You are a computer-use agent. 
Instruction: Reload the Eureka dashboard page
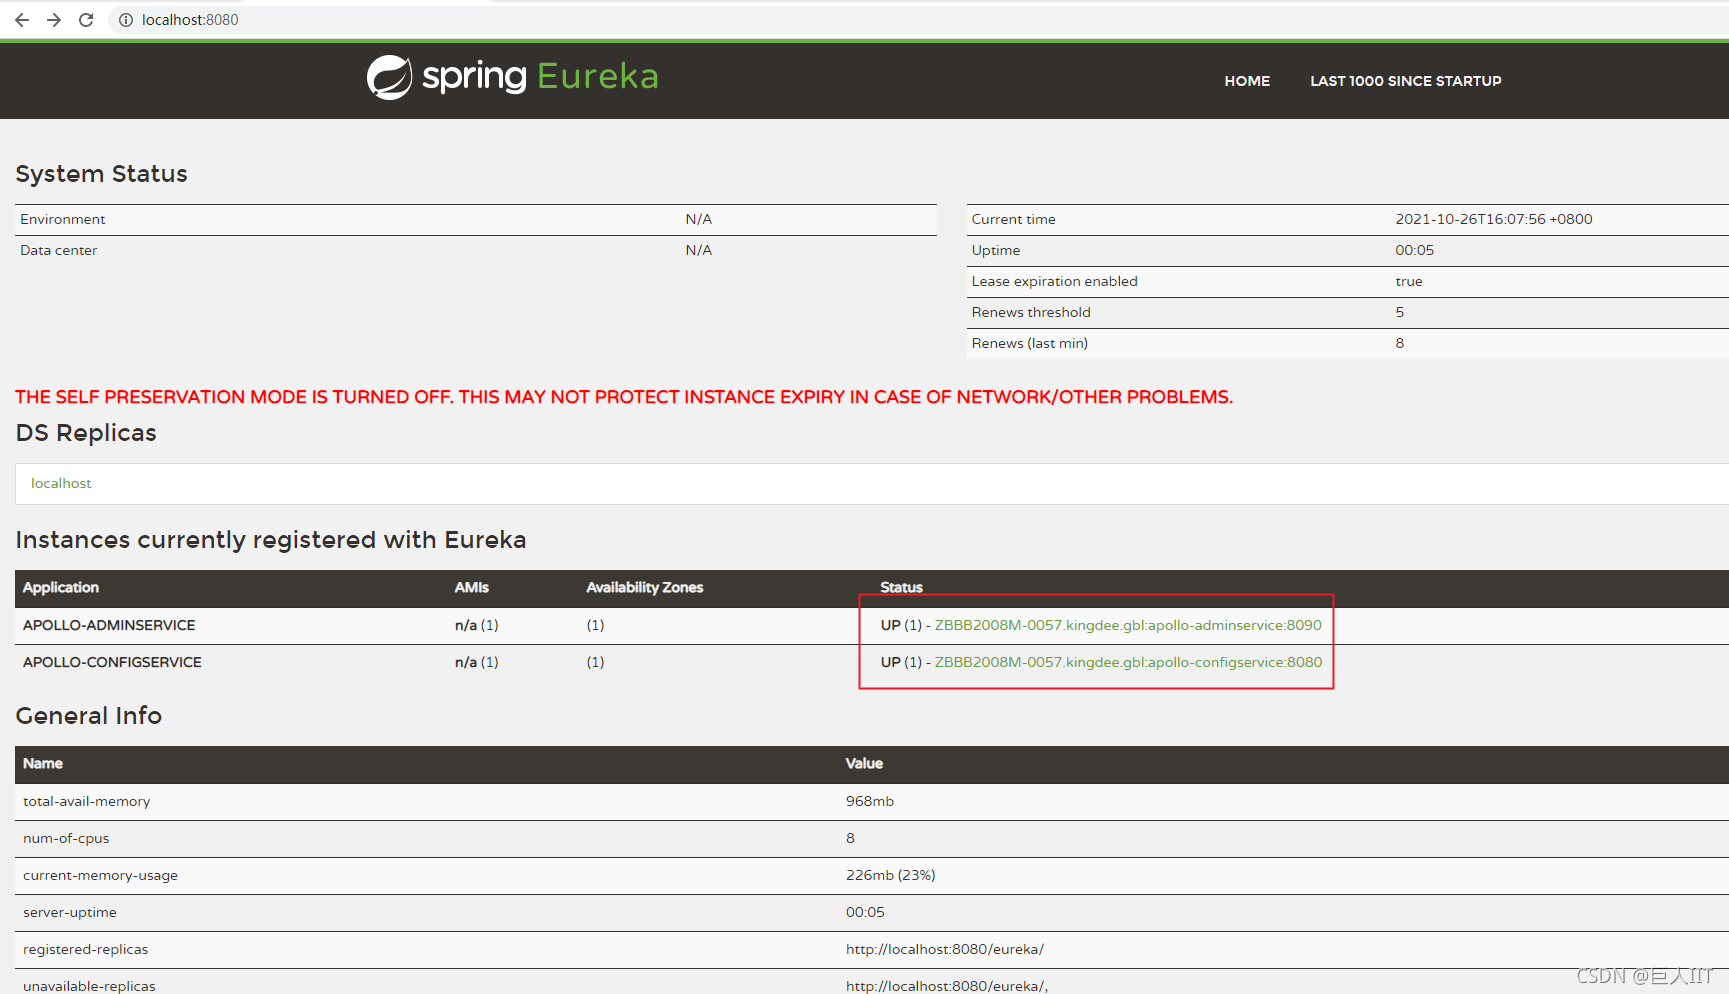pyautogui.click(x=85, y=19)
